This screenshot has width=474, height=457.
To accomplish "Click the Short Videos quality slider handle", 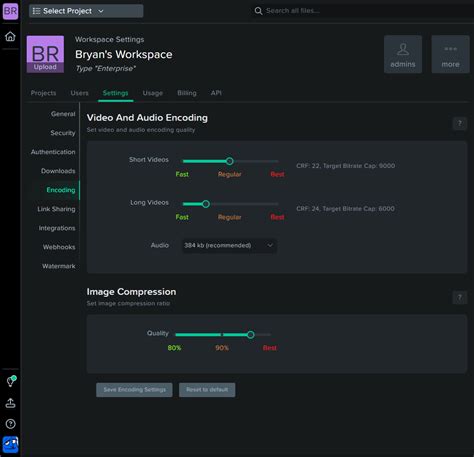I will [229, 161].
